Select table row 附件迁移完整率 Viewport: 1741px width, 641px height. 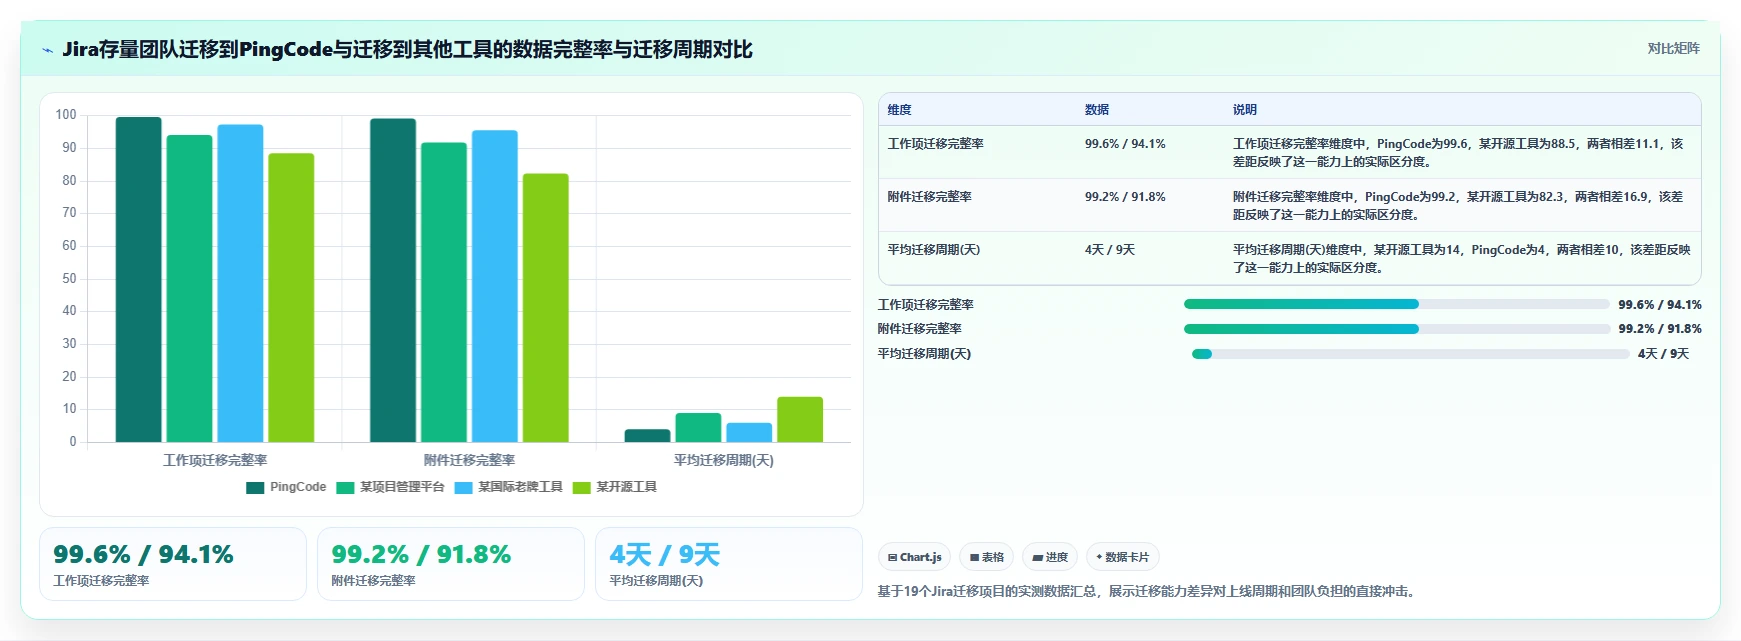1289,205
